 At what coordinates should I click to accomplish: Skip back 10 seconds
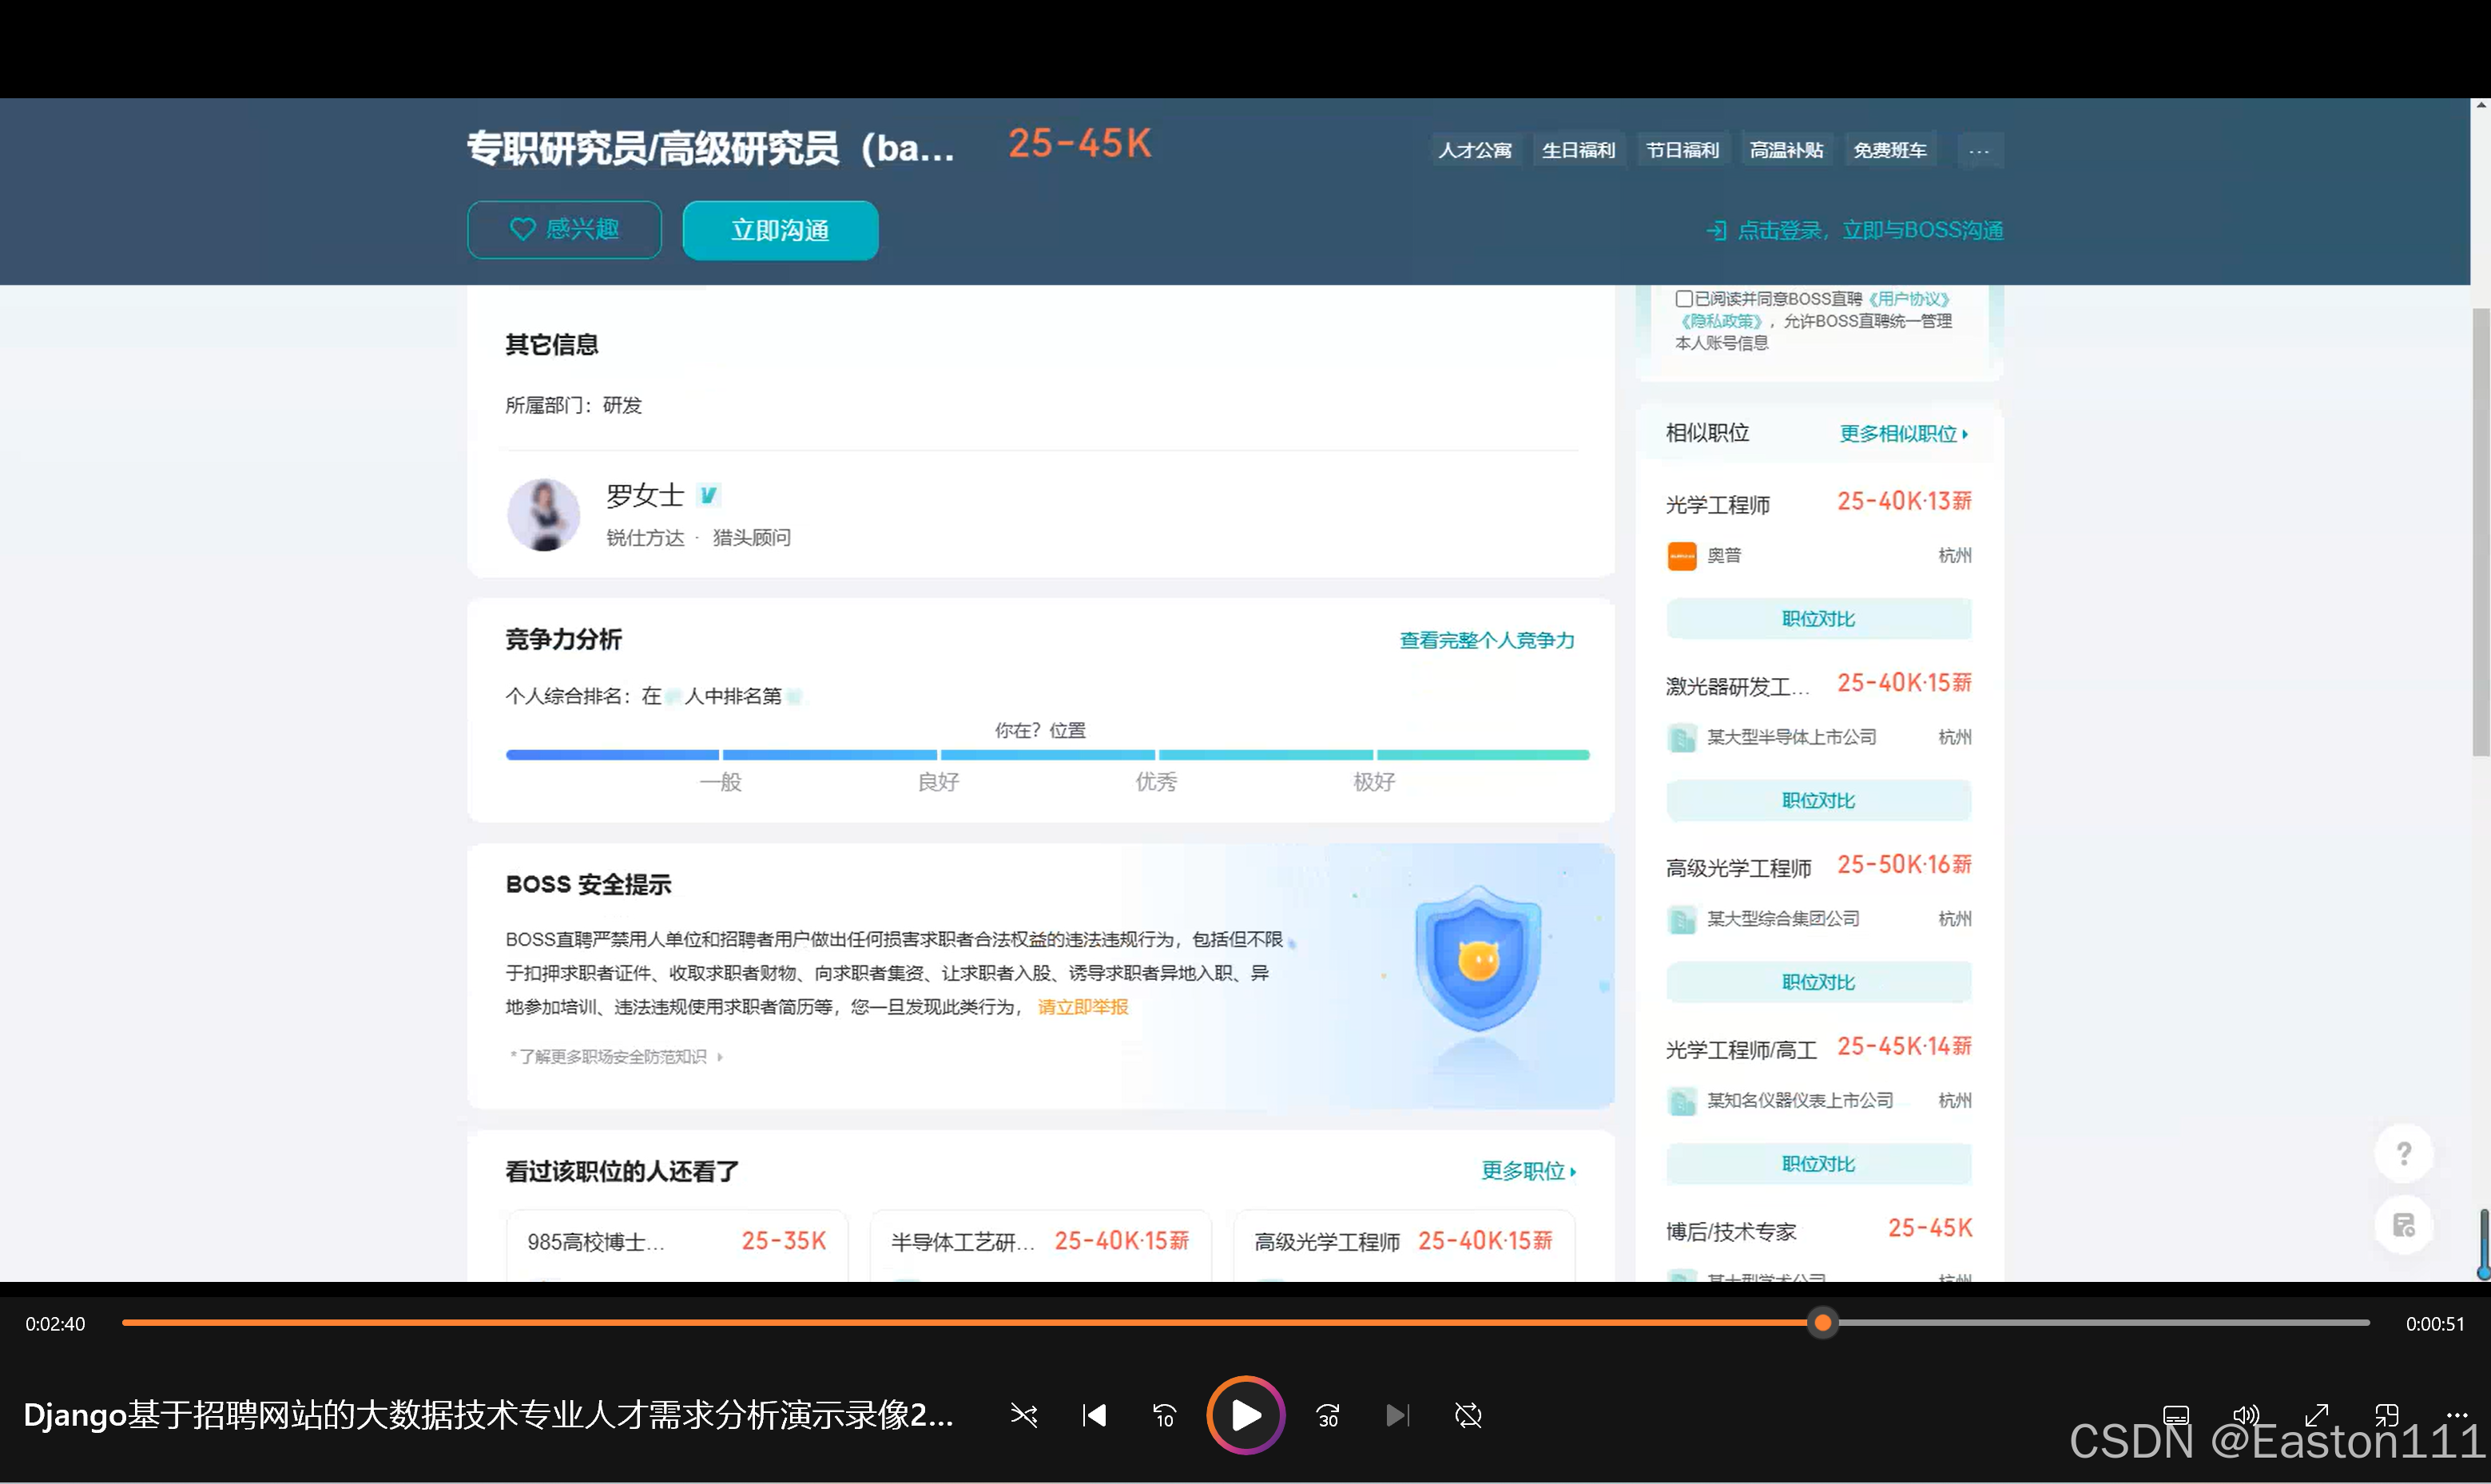pyautogui.click(x=1164, y=1415)
